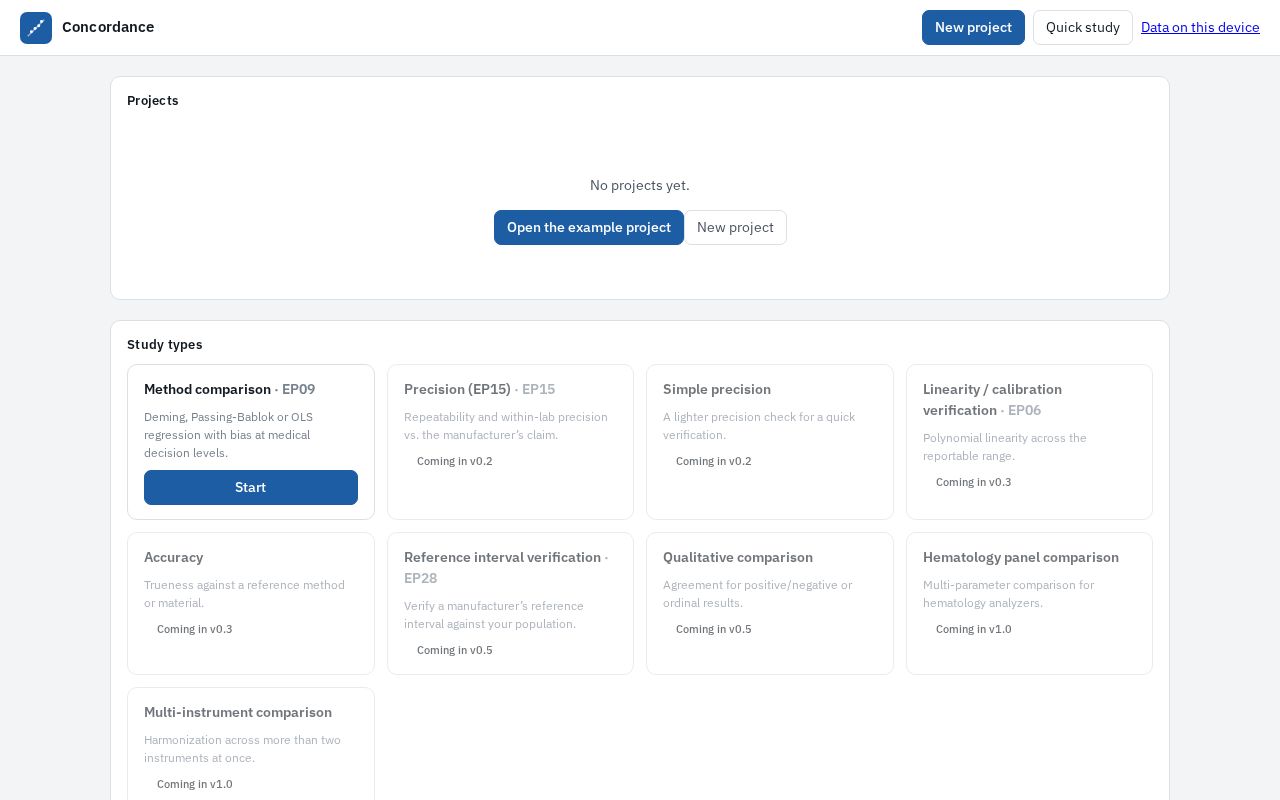The height and width of the screenshot is (800, 1280).
Task: Click the New project button in header
Action: [973, 28]
